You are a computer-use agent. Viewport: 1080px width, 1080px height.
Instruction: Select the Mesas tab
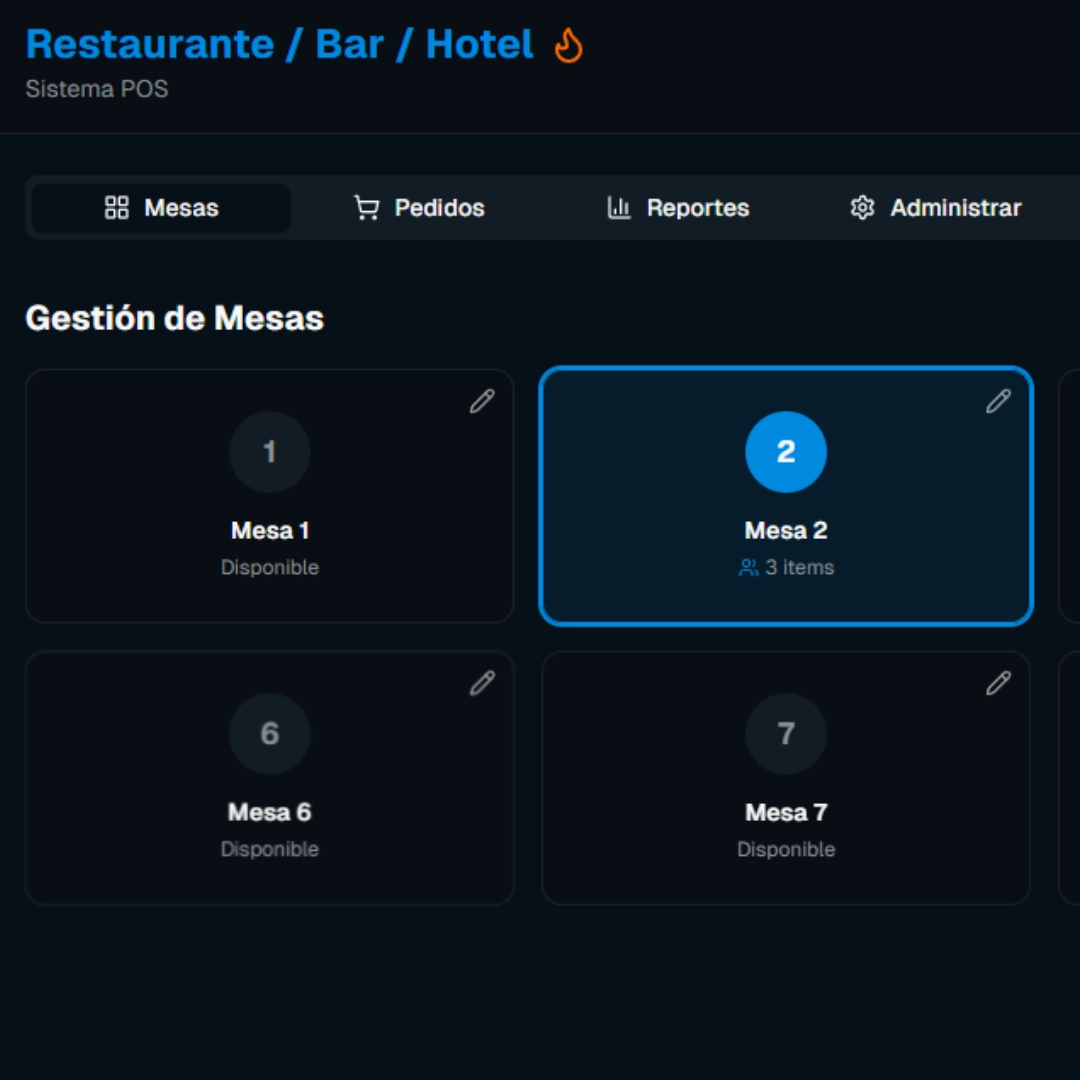160,208
